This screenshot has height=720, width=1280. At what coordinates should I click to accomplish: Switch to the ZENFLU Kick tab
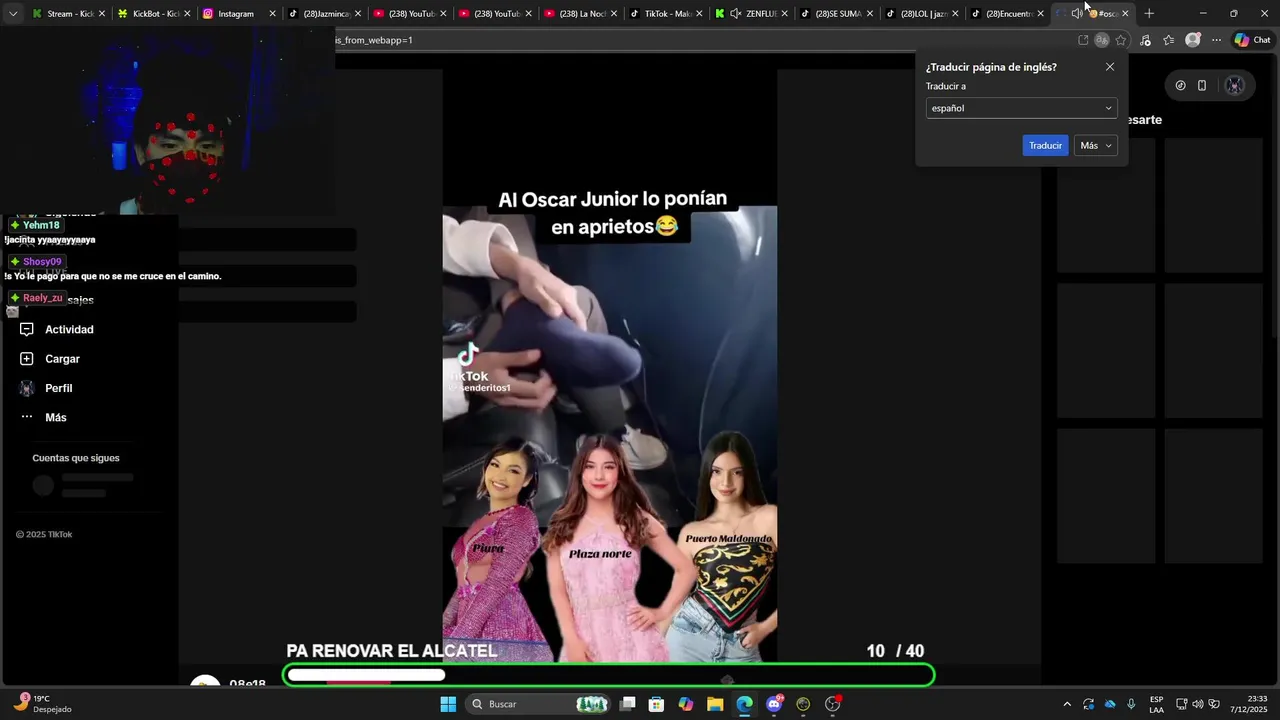(752, 13)
